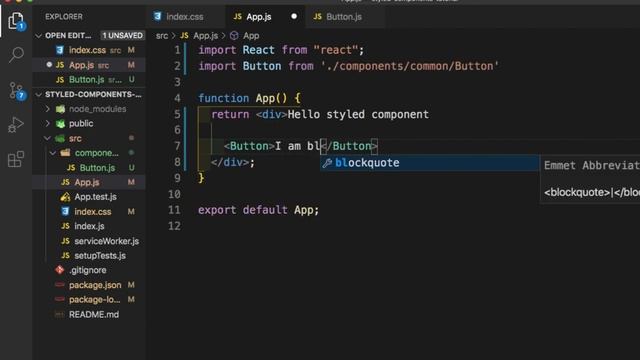Click the U status beside Button.js in tree
The image size is (640, 360).
click(131, 168)
